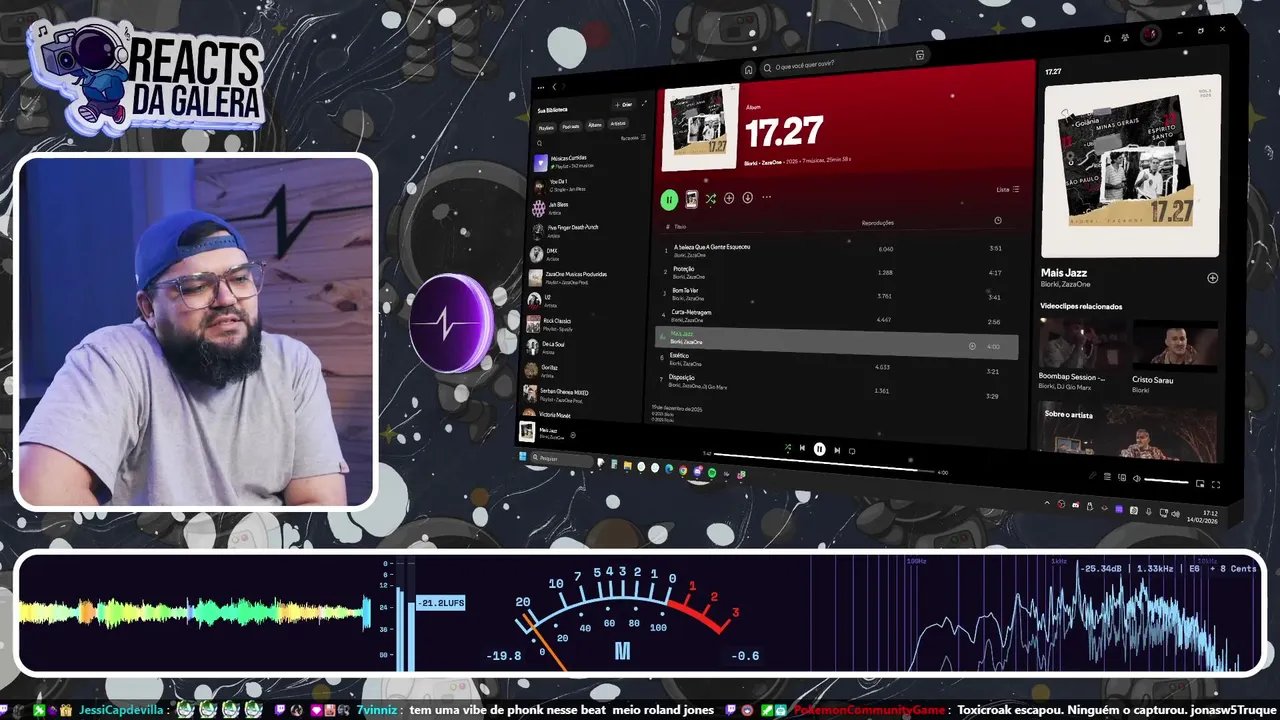Mute with the Spotify speaker icon

click(x=1136, y=479)
